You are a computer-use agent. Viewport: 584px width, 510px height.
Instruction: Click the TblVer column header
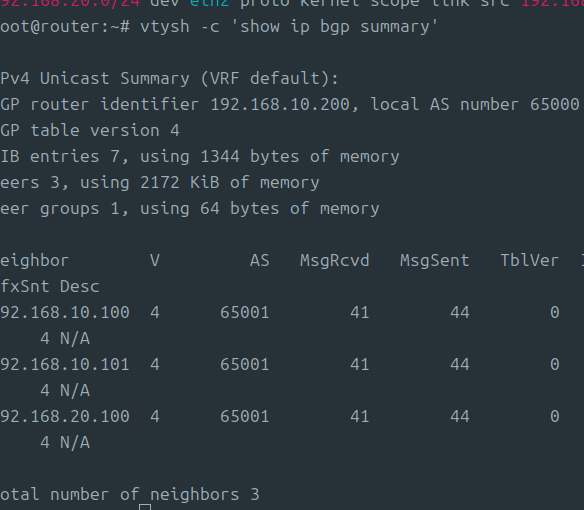click(x=529, y=260)
